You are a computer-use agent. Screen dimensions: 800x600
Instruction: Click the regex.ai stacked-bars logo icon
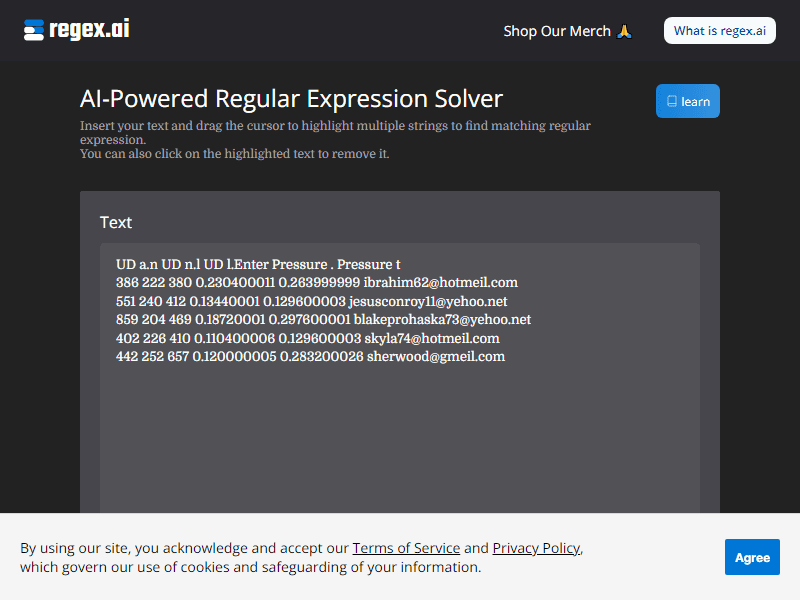(34, 30)
